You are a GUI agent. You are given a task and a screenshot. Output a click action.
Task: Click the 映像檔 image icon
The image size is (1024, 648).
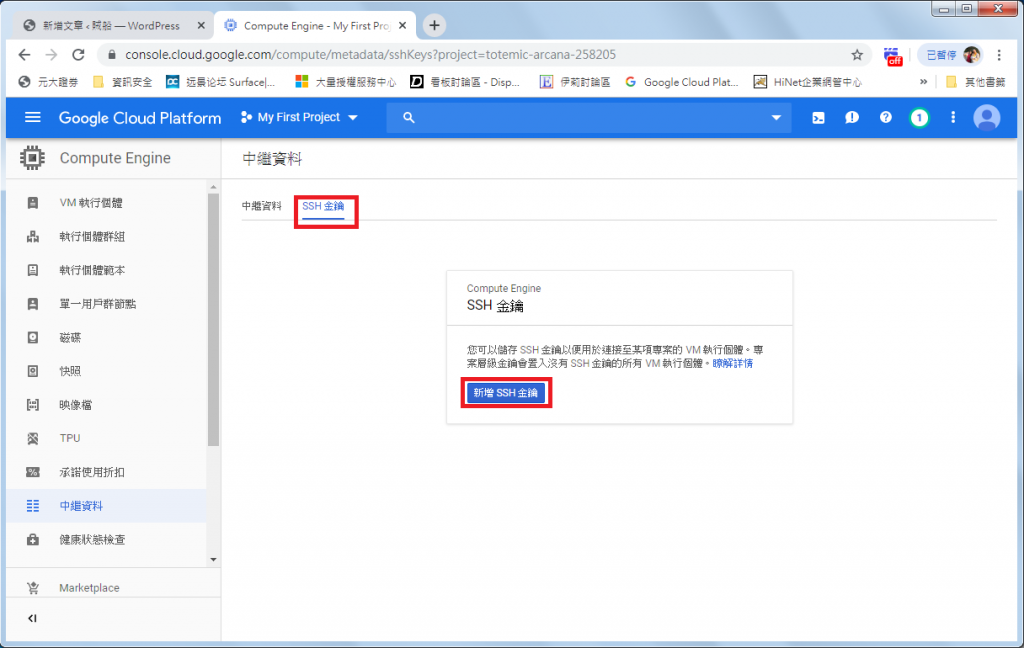33,405
